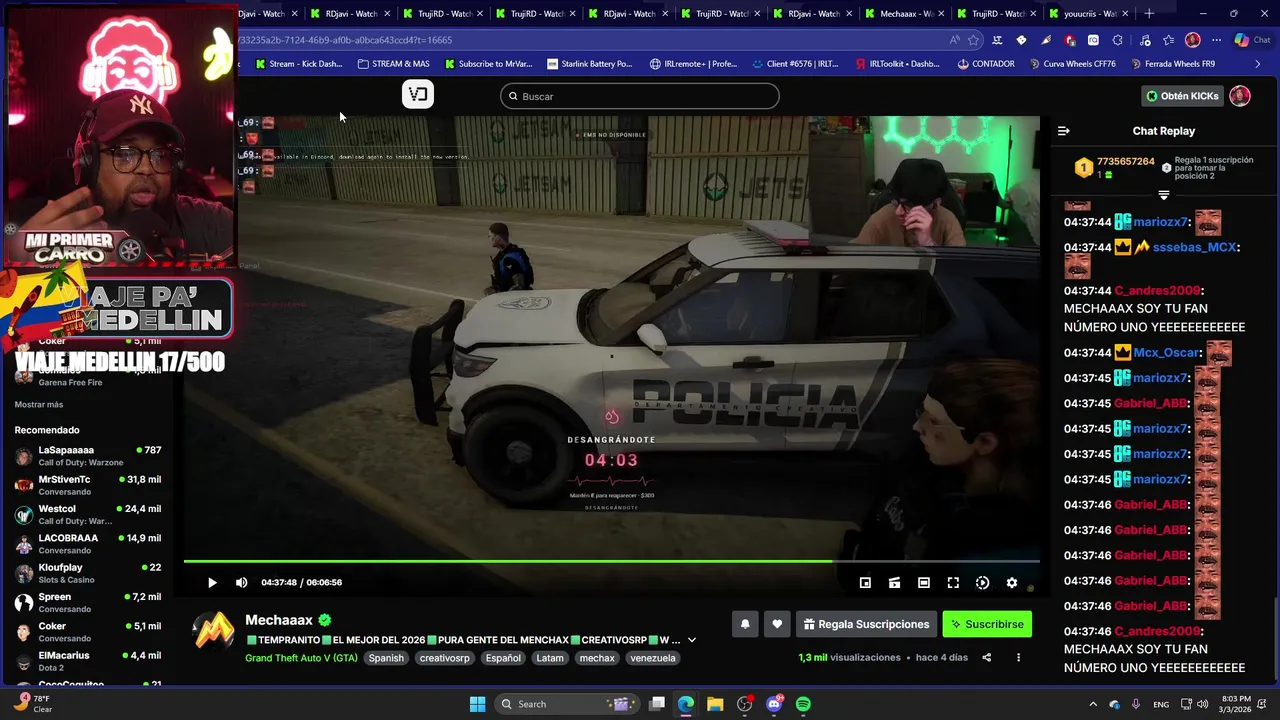Open Stream - Kick Dash bookmark

299,64
